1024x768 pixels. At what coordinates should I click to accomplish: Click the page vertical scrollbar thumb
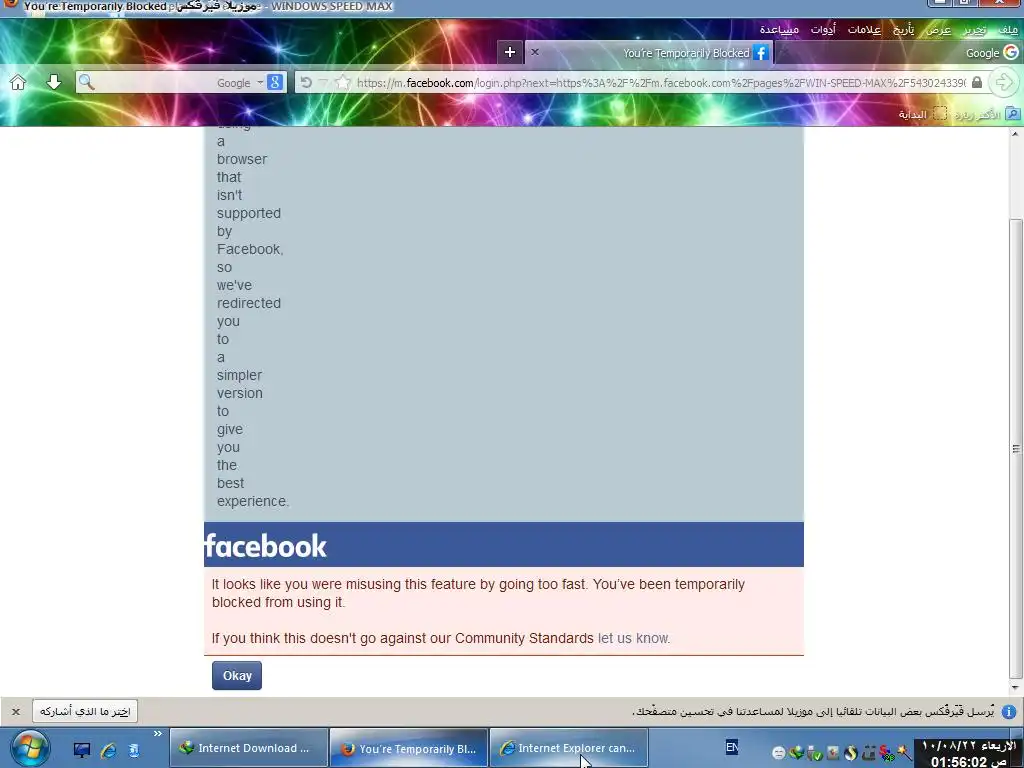point(1016,449)
